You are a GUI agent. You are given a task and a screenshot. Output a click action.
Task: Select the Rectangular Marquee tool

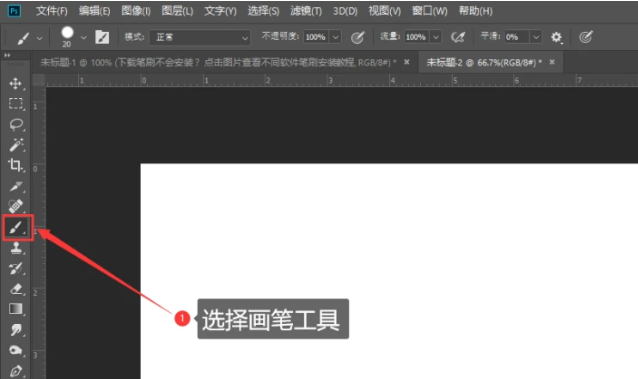(15, 103)
